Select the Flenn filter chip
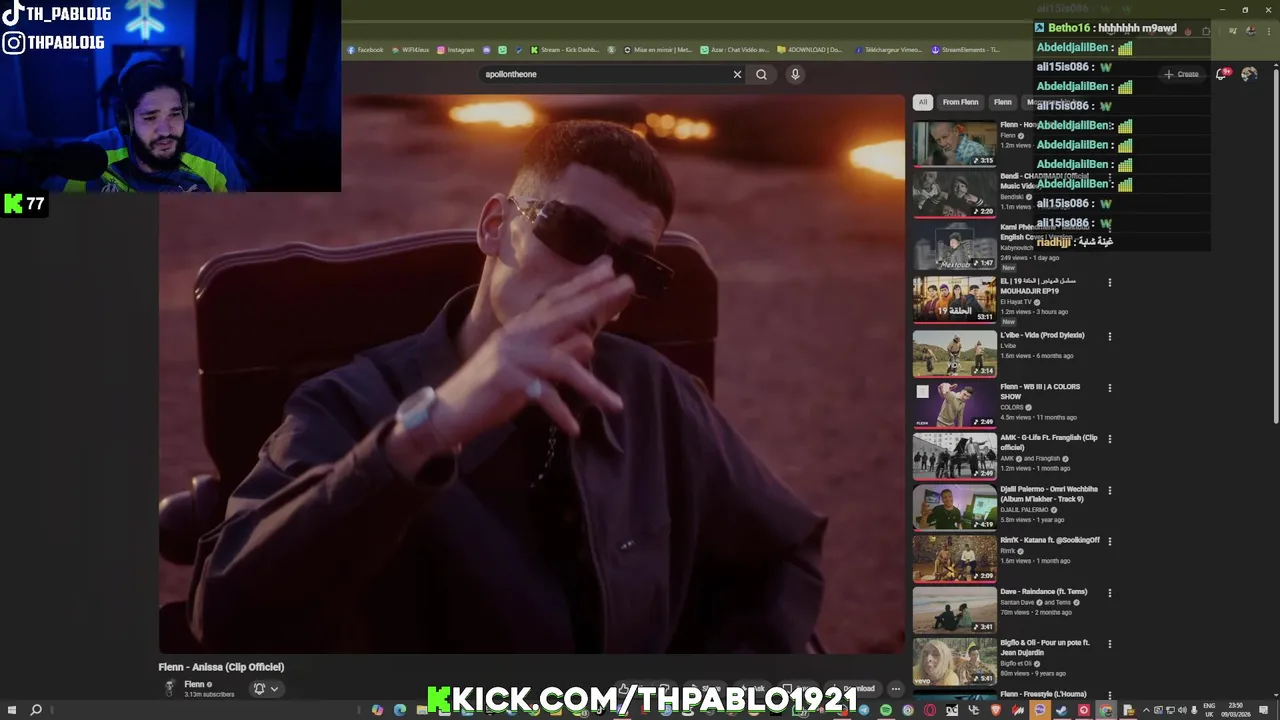Viewport: 1280px width, 720px height. pos(1002,102)
